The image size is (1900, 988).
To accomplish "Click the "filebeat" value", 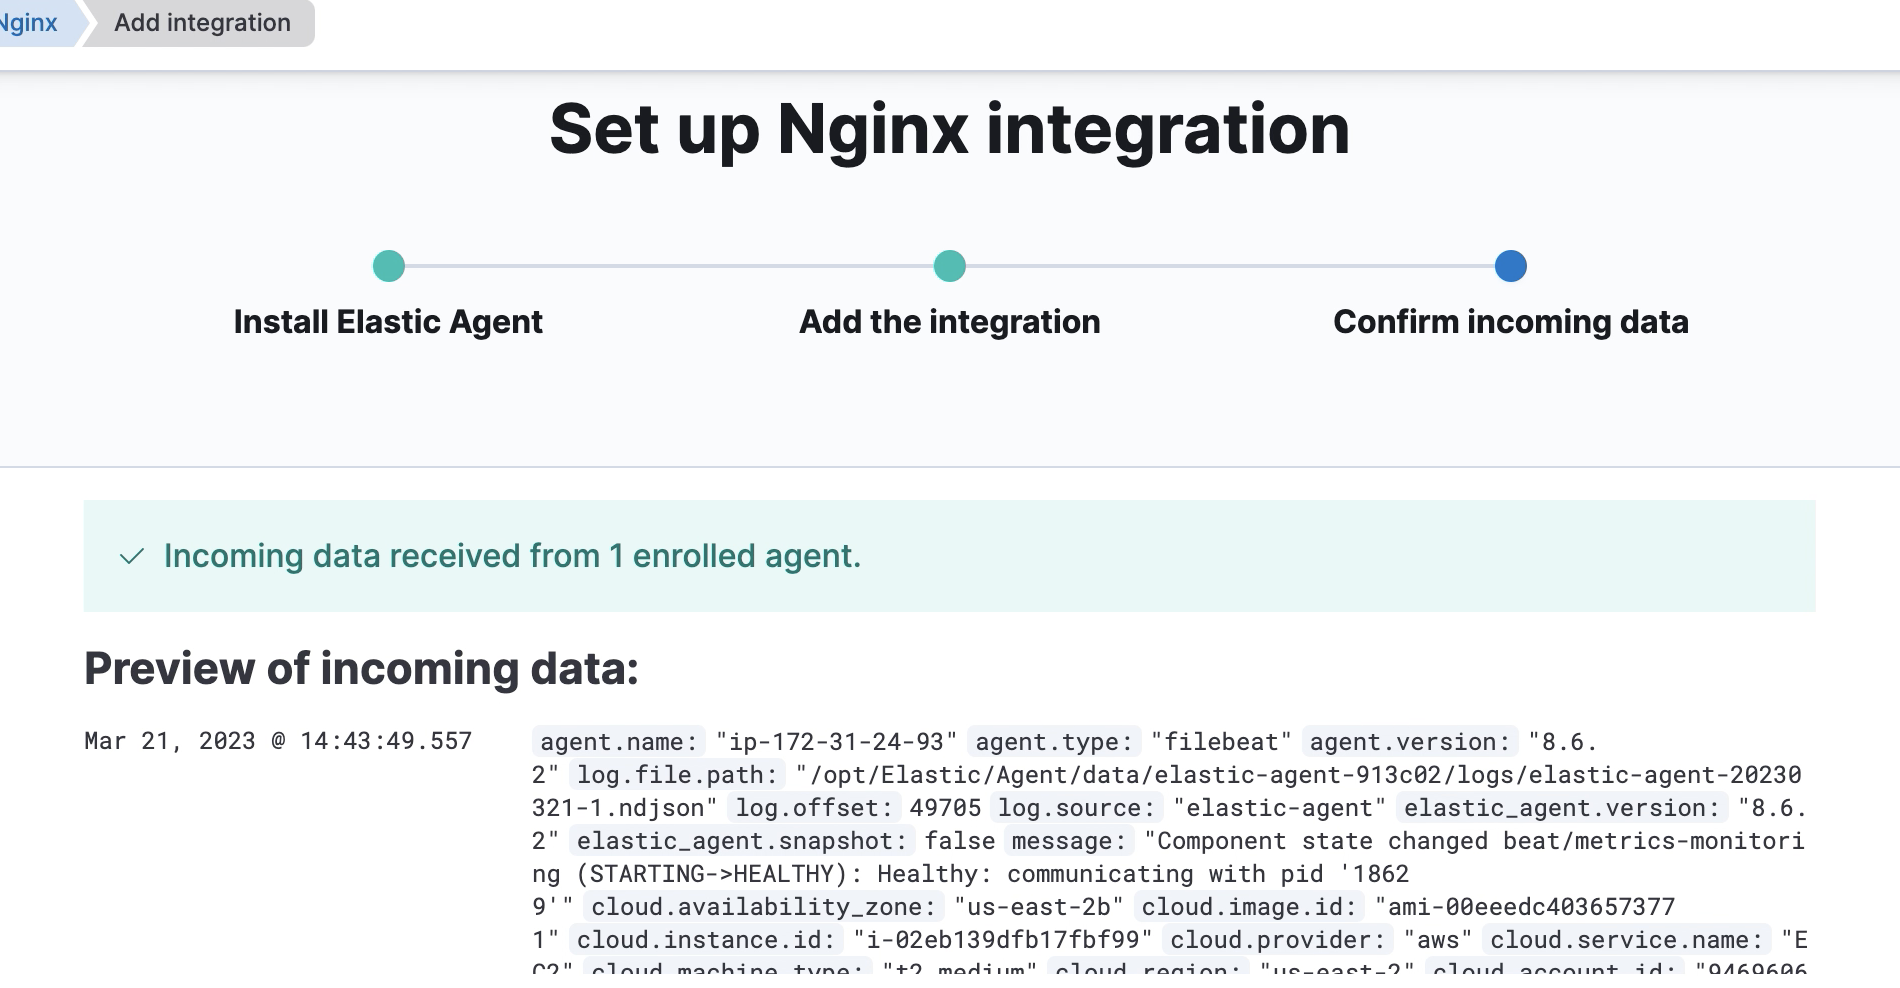I will click(x=1221, y=742).
